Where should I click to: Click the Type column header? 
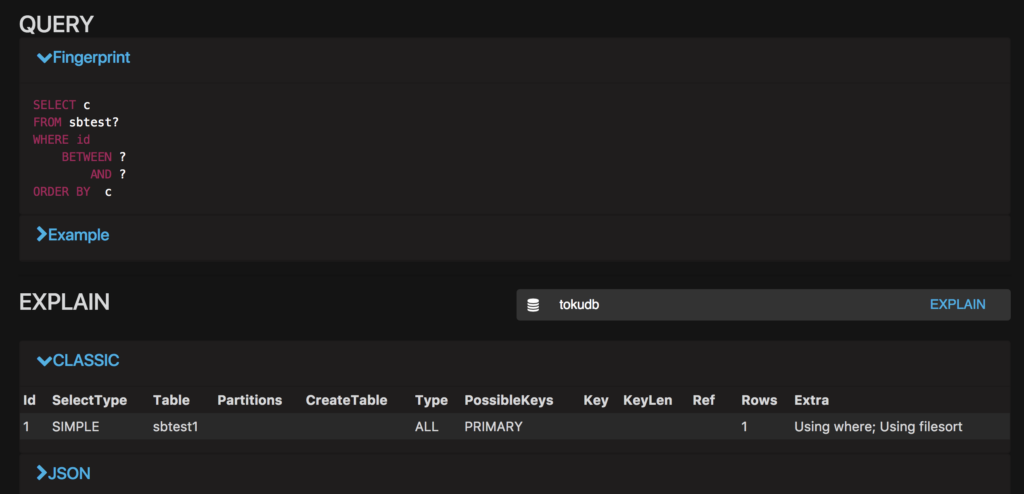click(431, 400)
